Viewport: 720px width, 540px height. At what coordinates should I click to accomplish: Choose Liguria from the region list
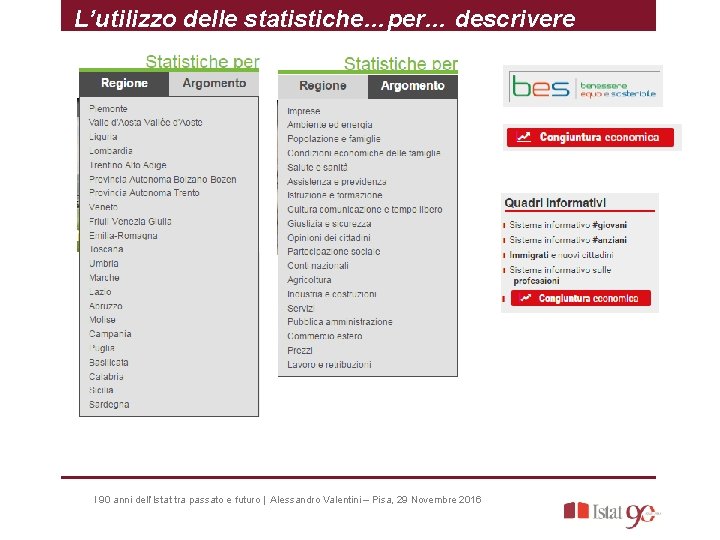[103, 137]
